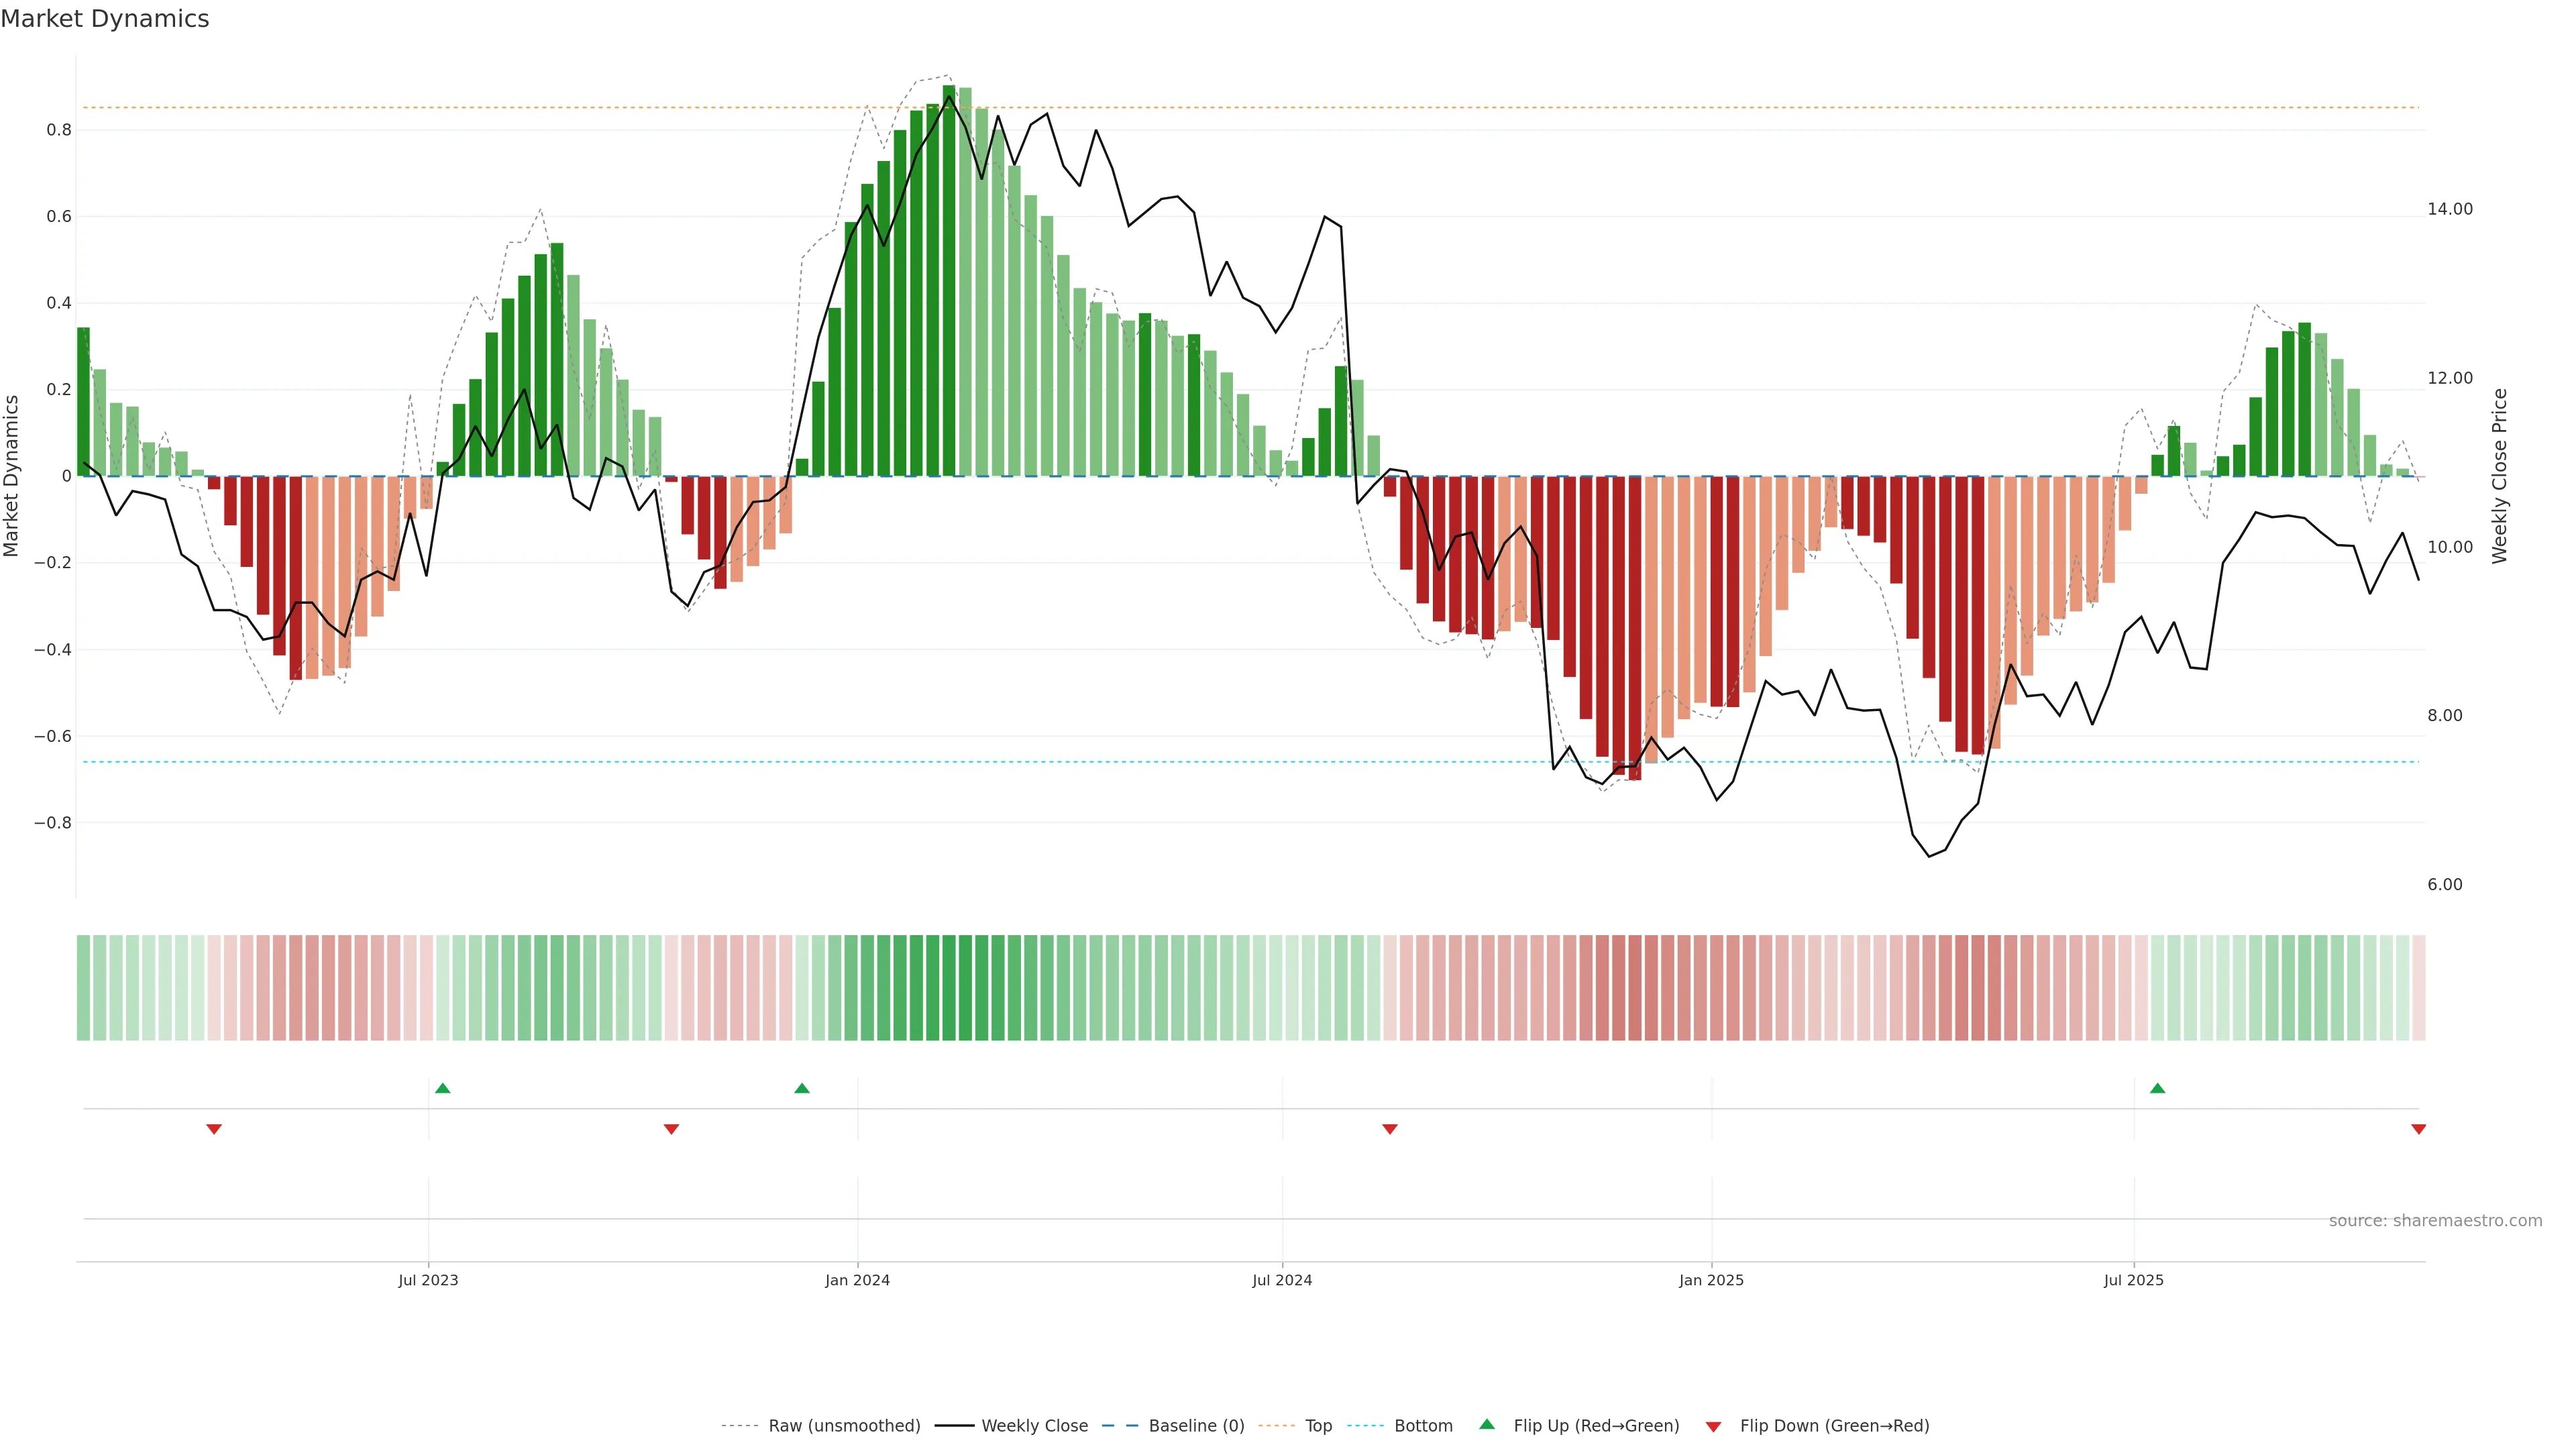Toggle the Weekly Close legend entry

(x=1034, y=1426)
